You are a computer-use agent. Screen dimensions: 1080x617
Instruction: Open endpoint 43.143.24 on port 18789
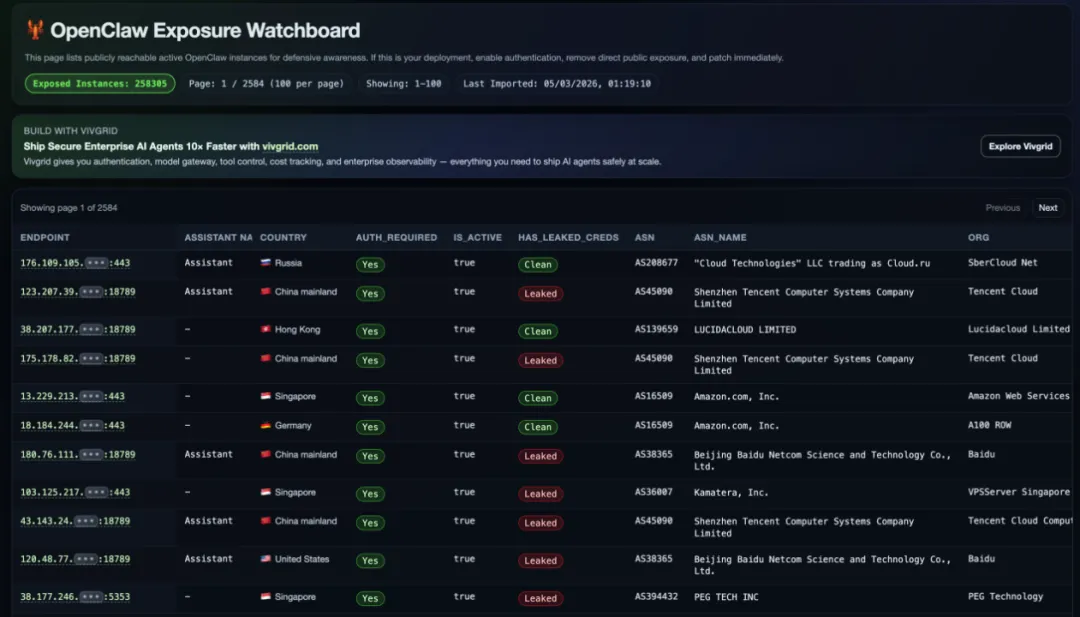[75, 521]
